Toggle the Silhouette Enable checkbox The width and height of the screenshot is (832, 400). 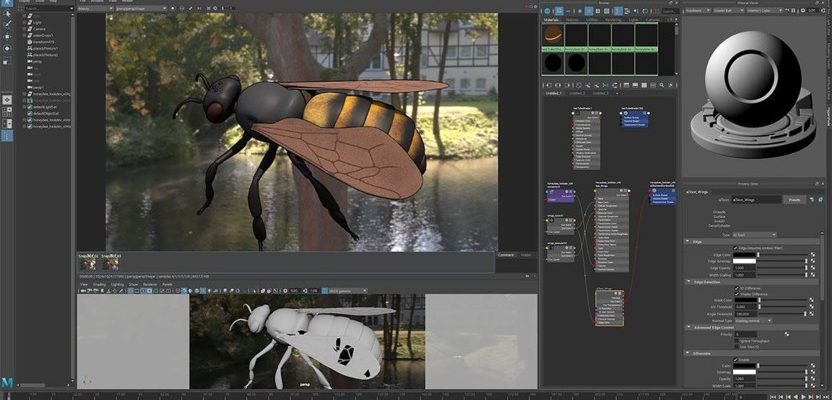tap(735, 361)
